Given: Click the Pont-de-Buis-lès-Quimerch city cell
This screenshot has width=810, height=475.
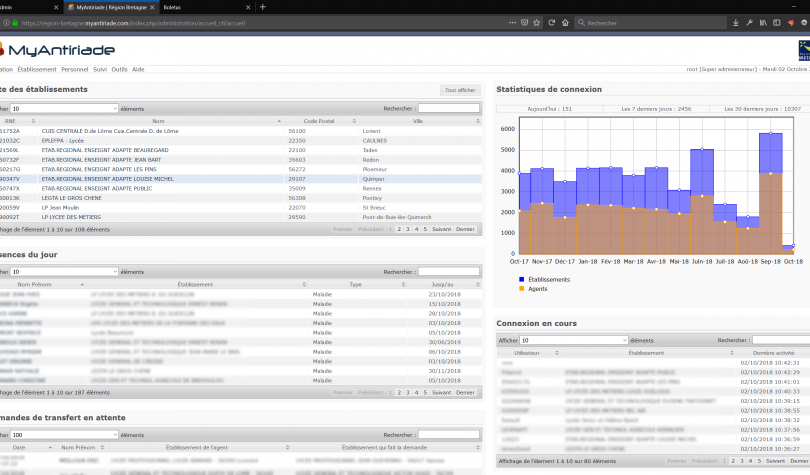Looking at the screenshot, I should 397,217.
